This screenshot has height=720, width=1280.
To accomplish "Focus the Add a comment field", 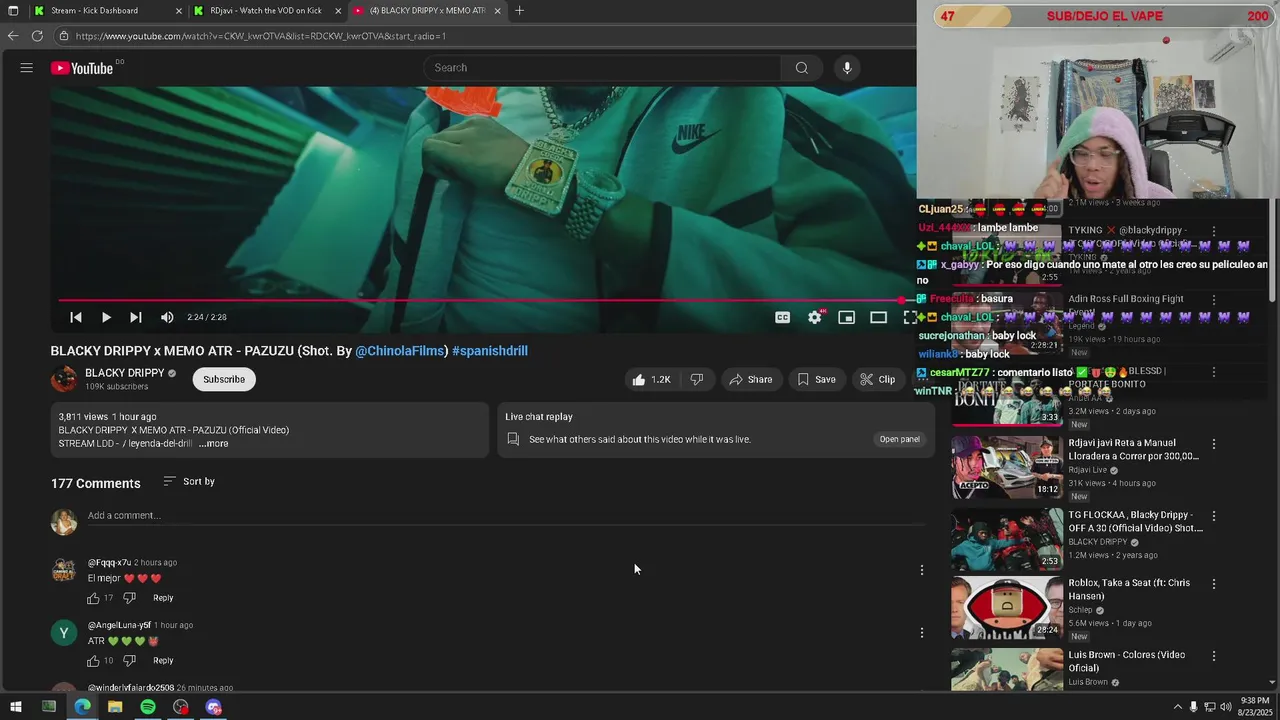I will 506,516.
